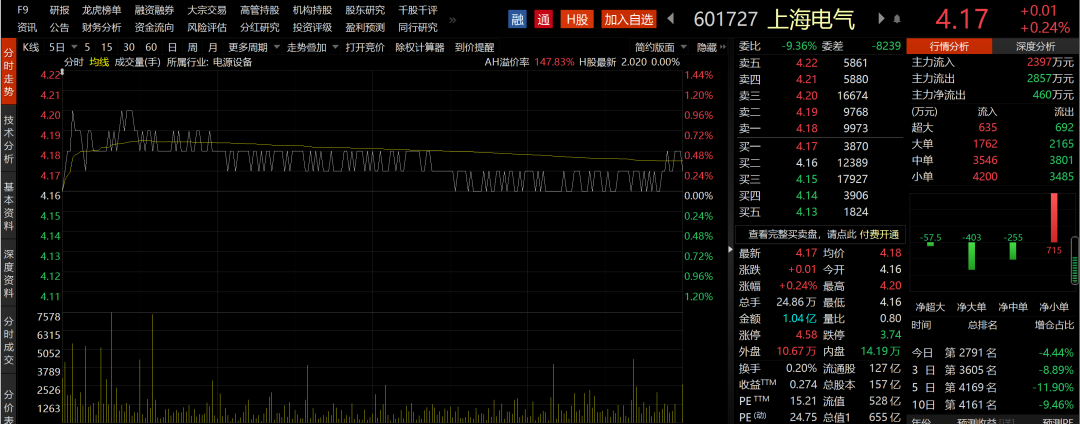Screen dimensions: 1080x424
Task: Select 日 daily period
Action: coord(172,47)
